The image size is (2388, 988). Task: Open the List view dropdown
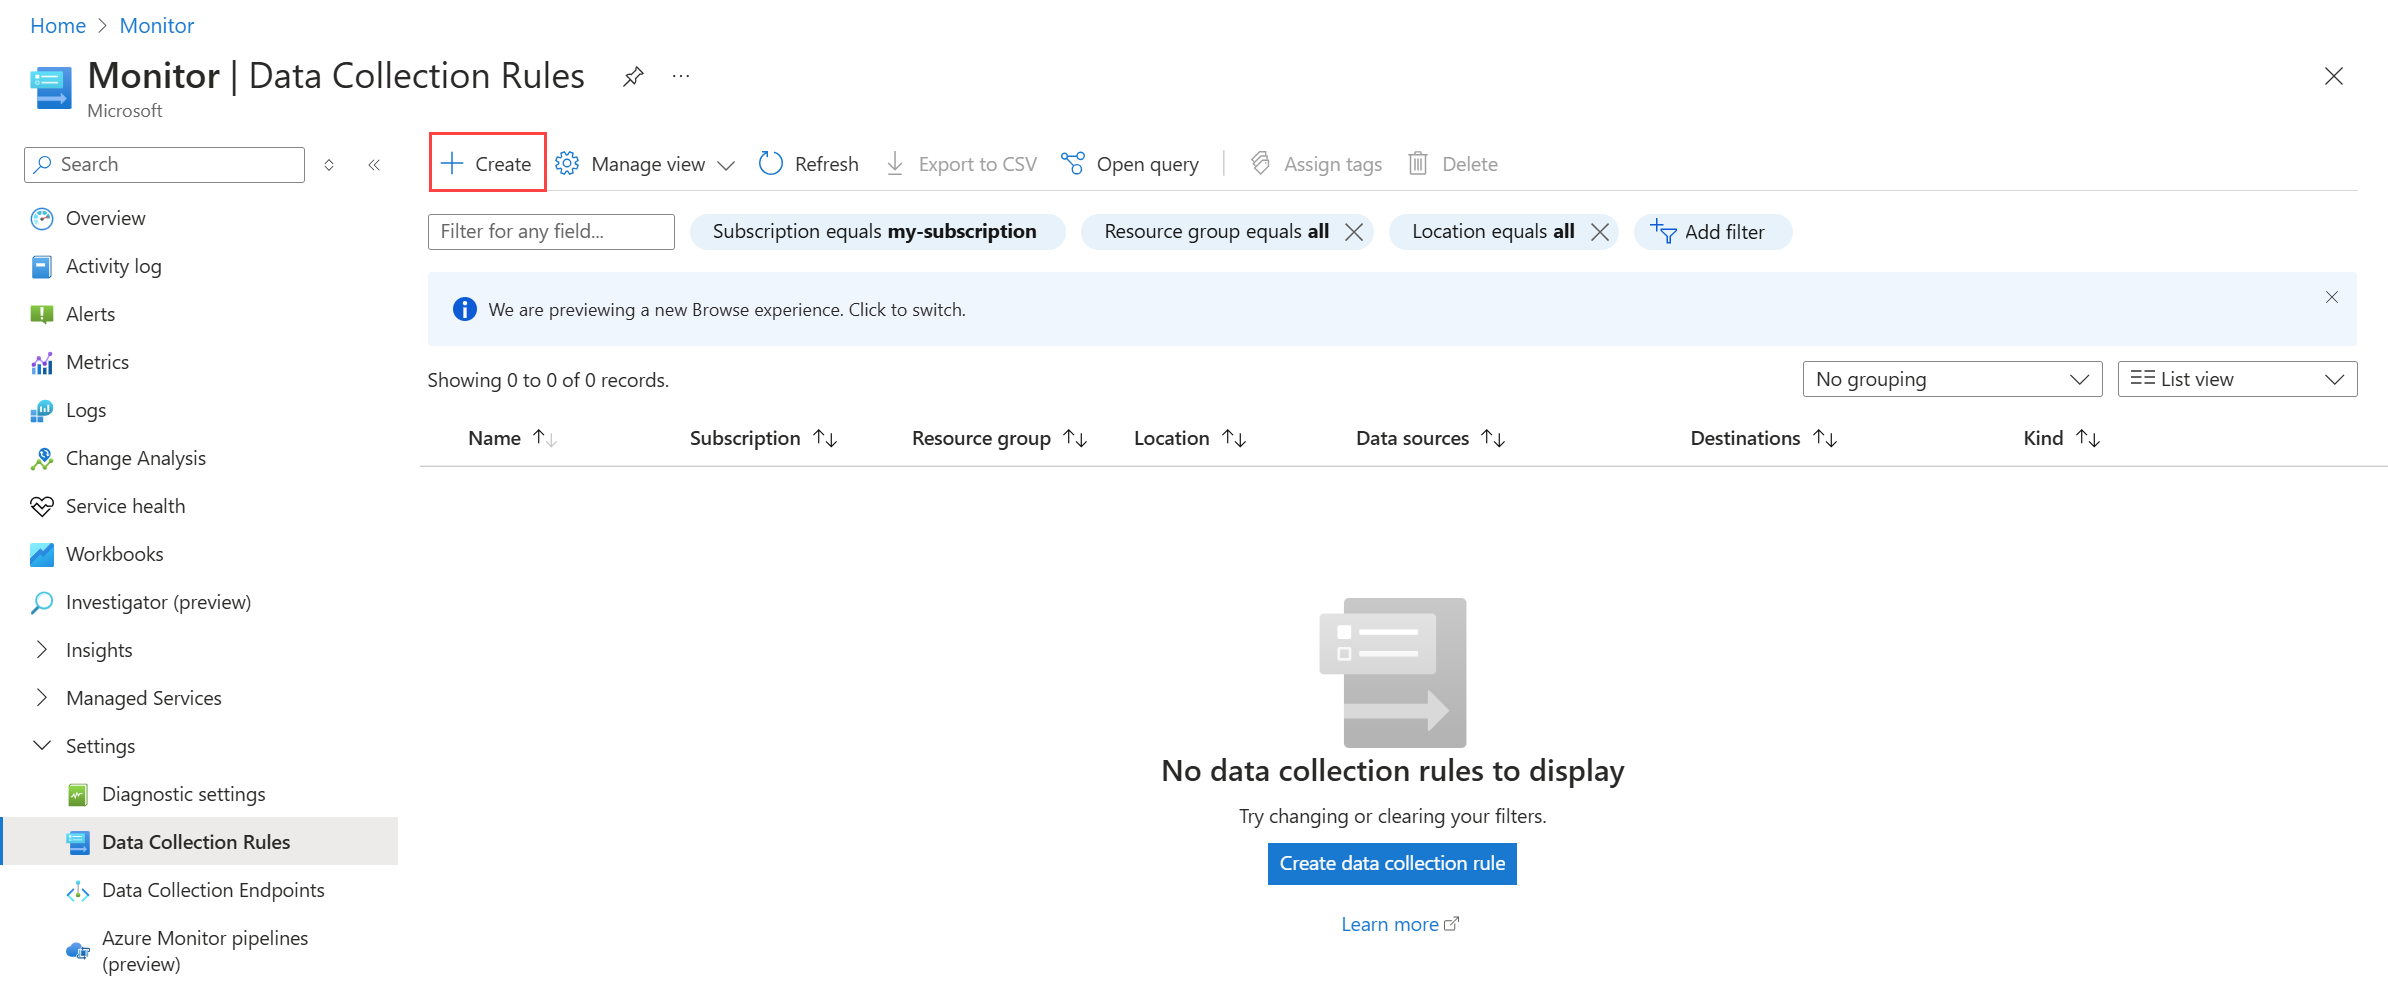(x=2237, y=379)
